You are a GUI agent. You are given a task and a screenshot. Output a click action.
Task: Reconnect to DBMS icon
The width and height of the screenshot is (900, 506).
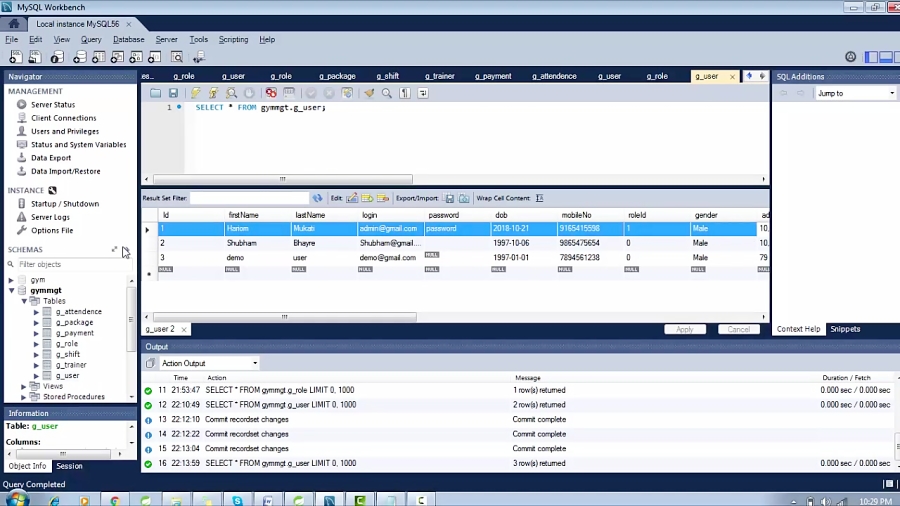pos(199,57)
